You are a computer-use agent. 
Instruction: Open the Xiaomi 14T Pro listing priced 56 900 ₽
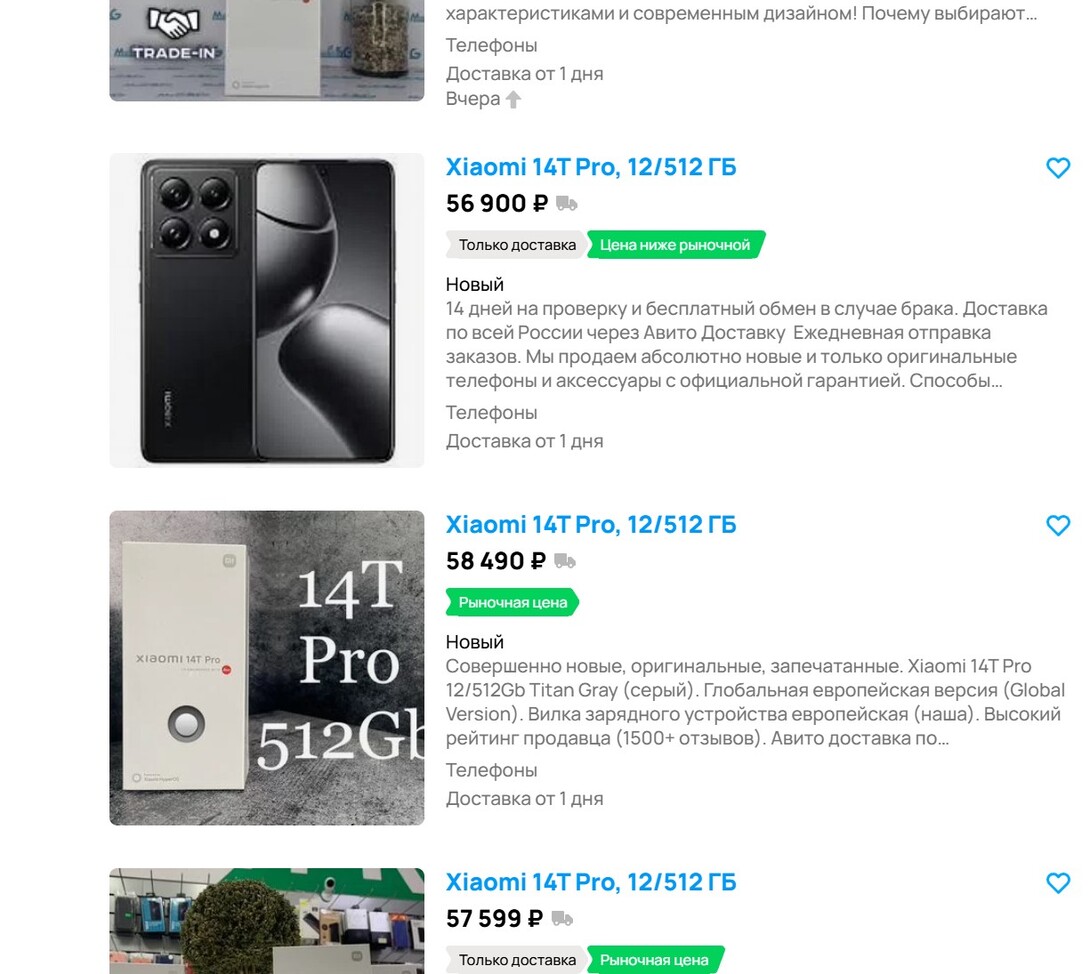click(590, 167)
